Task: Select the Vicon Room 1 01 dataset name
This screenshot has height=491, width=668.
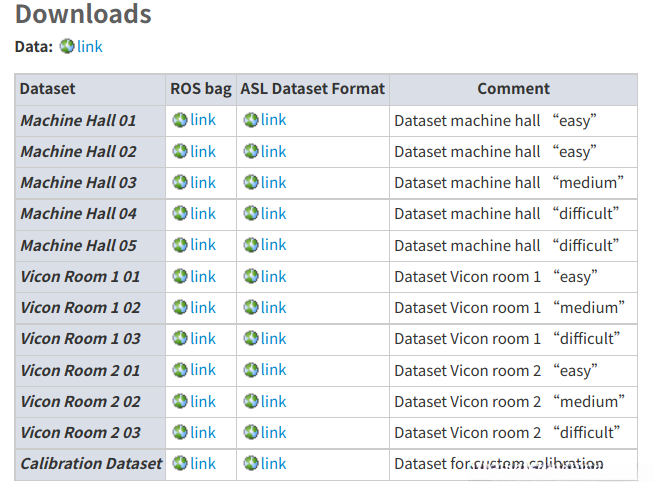Action: pos(80,276)
